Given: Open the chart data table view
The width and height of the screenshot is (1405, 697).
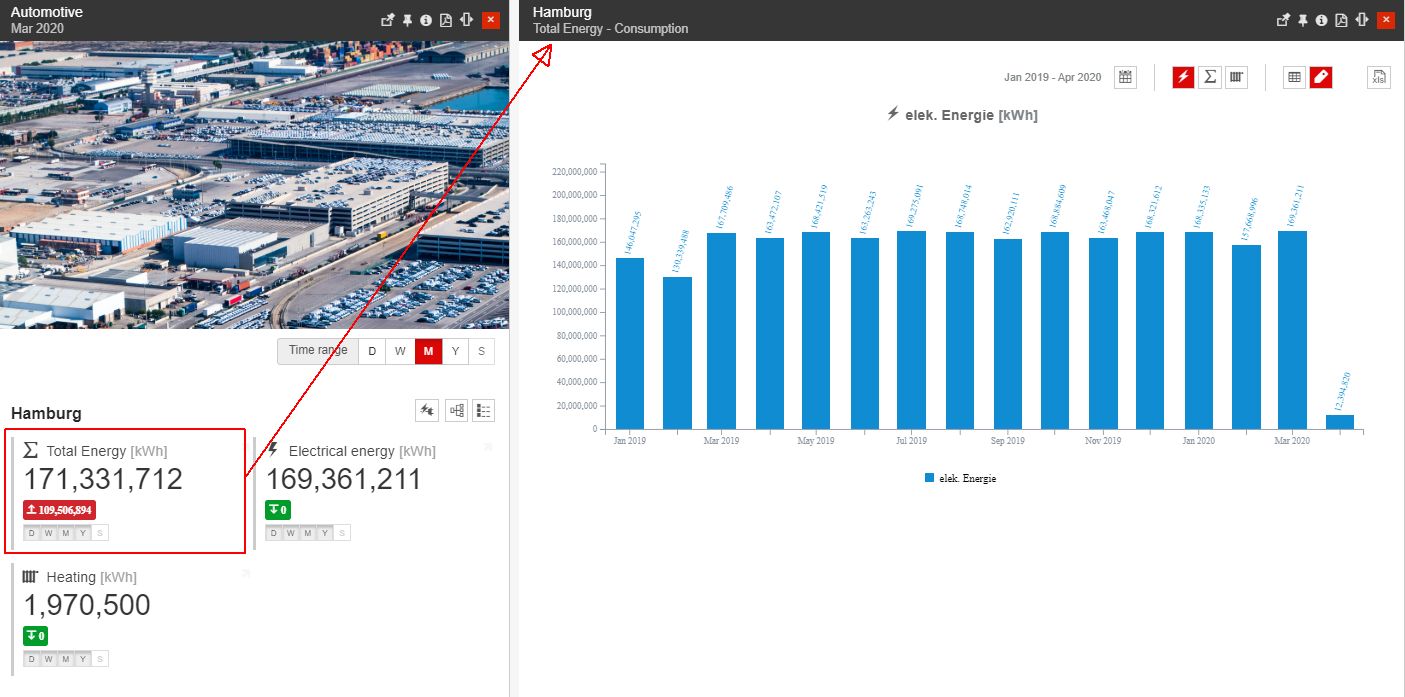Looking at the screenshot, I should point(1295,77).
